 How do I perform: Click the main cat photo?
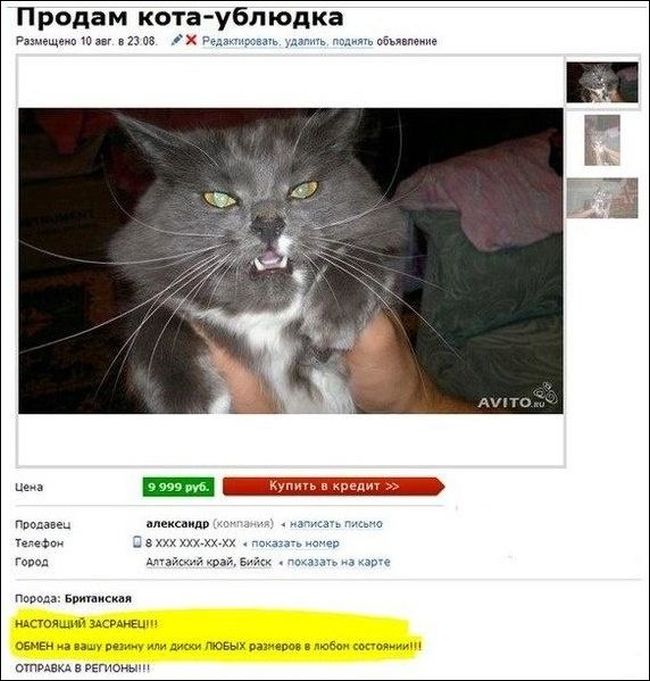[290, 261]
